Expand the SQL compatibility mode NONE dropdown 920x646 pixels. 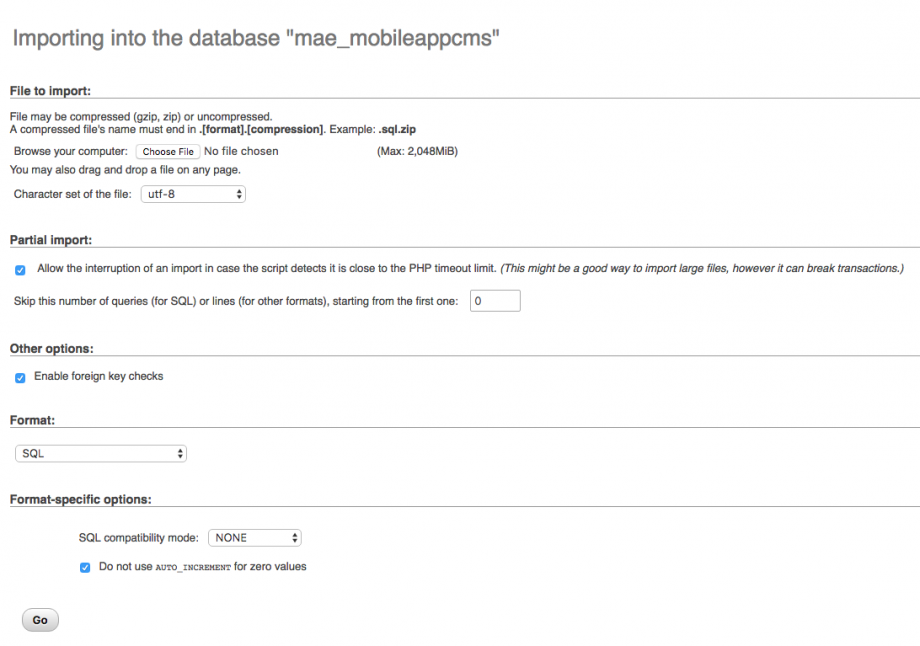pos(255,538)
